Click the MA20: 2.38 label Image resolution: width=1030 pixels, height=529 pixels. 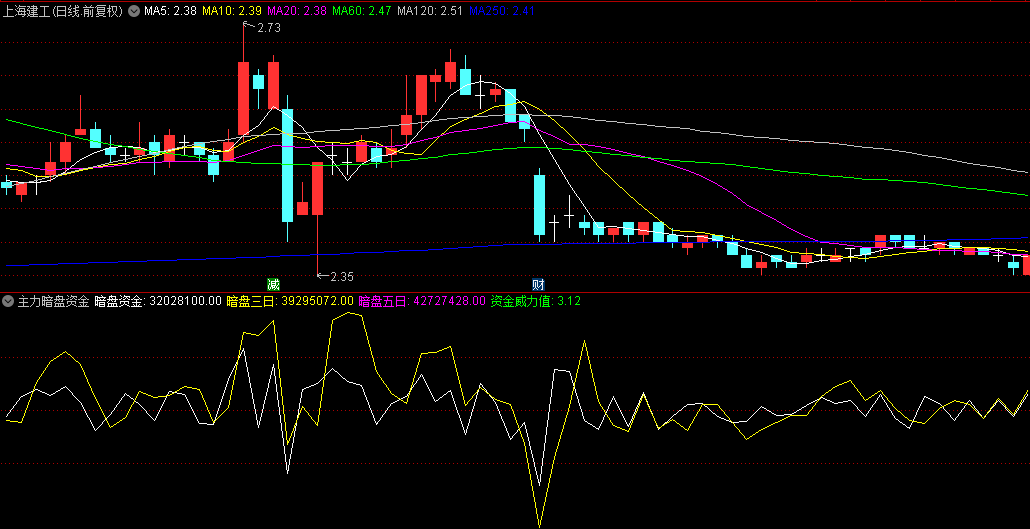pyautogui.click(x=297, y=11)
